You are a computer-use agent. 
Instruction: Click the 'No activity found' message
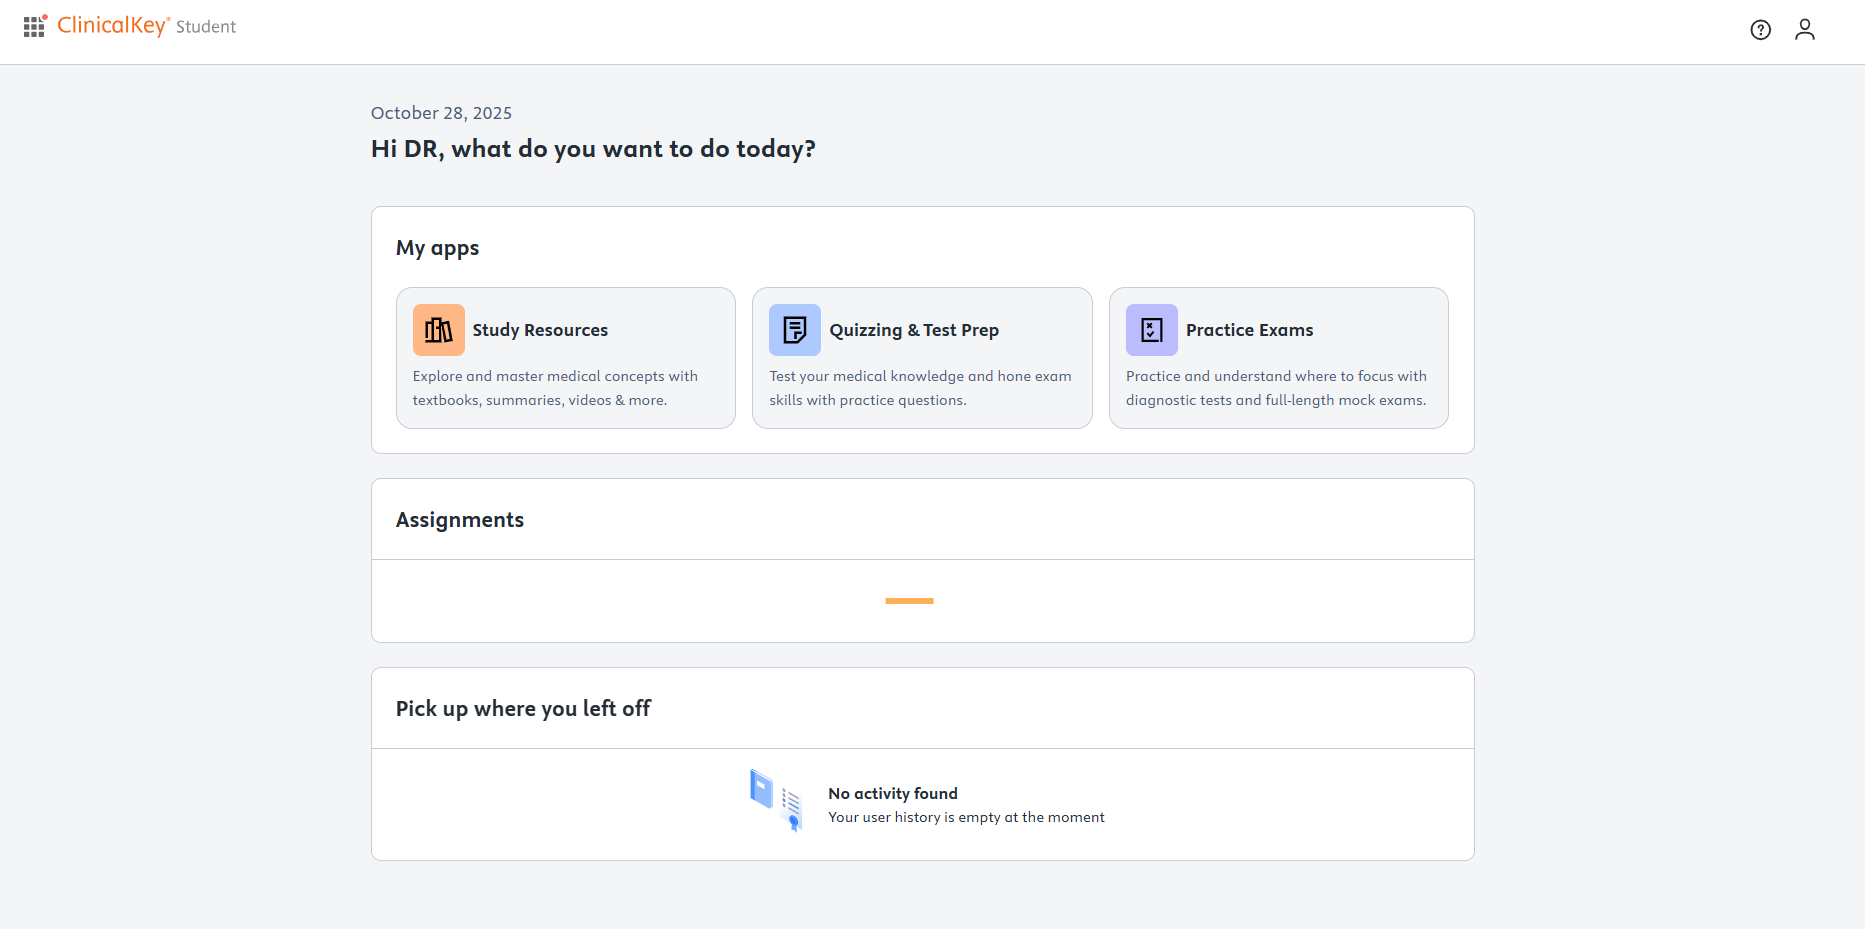893,793
